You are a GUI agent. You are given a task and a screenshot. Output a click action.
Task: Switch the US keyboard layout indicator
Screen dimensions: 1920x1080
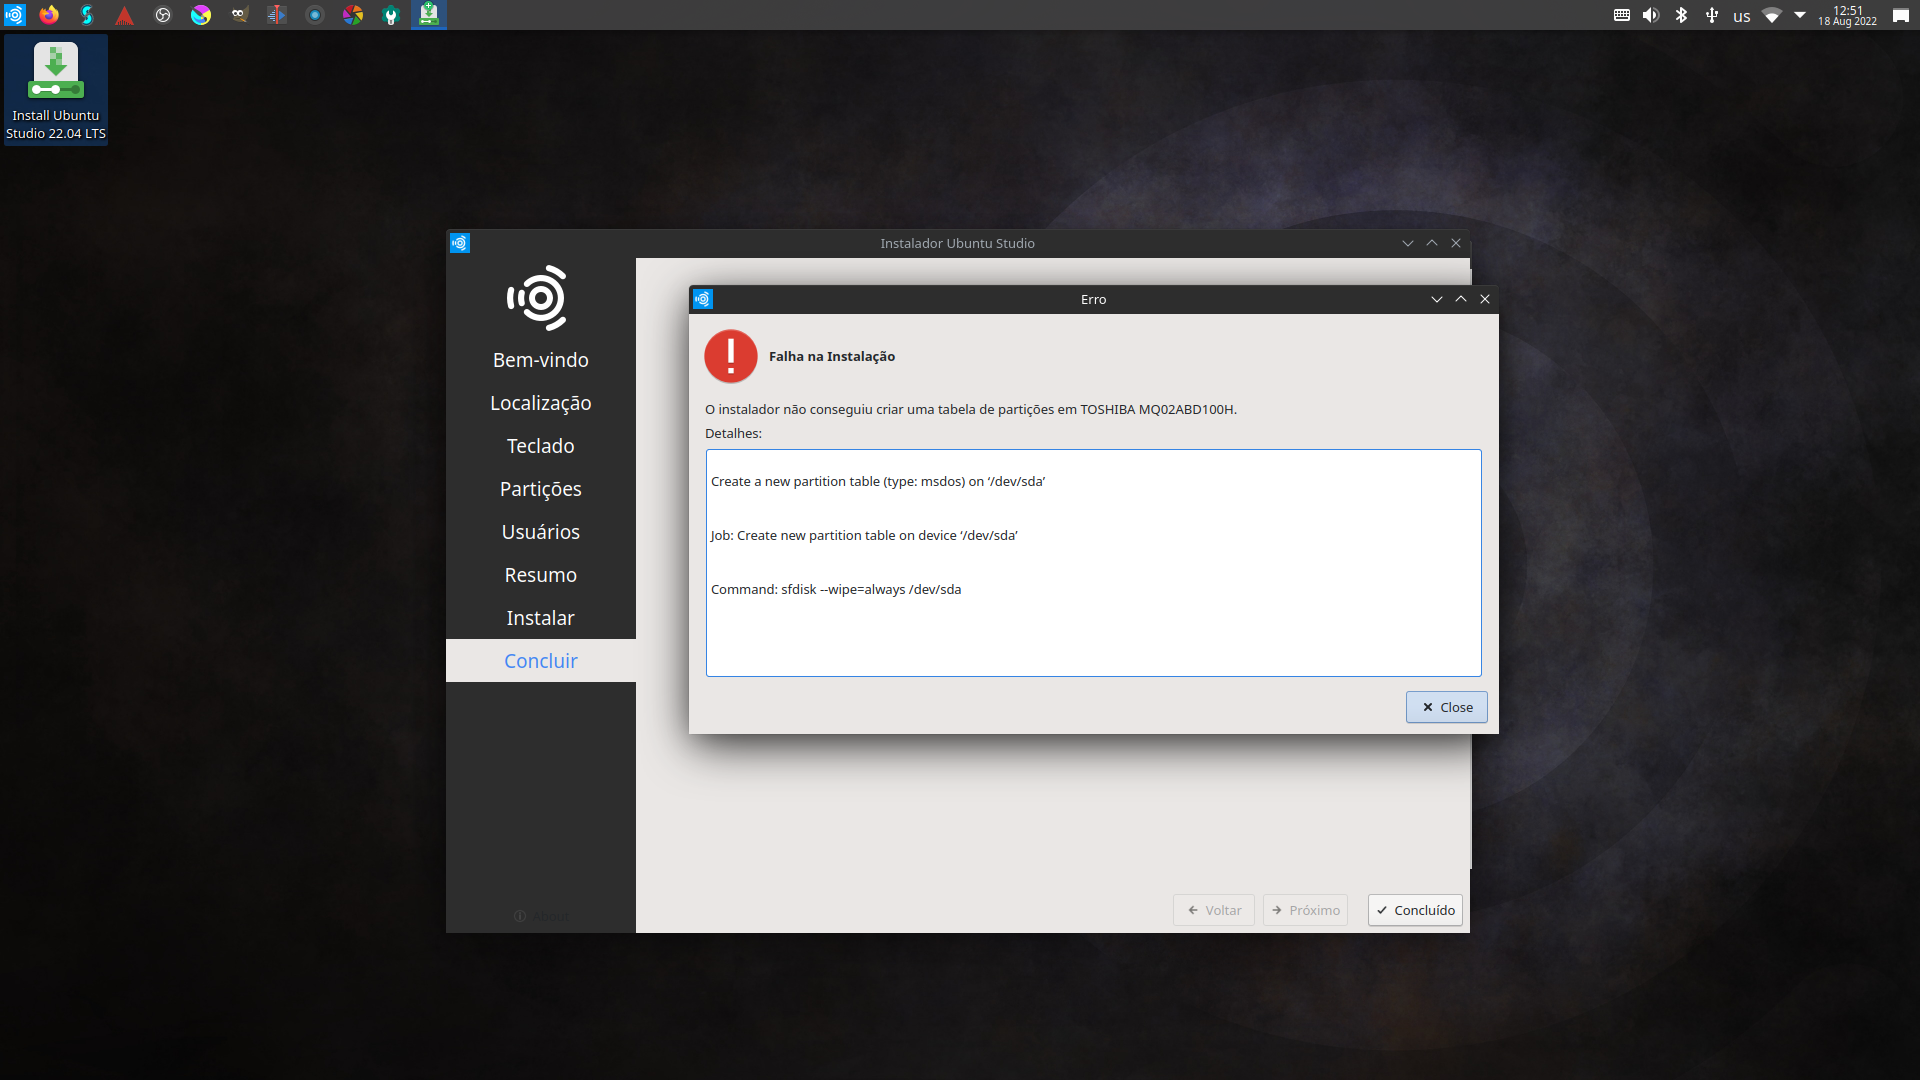point(1742,16)
